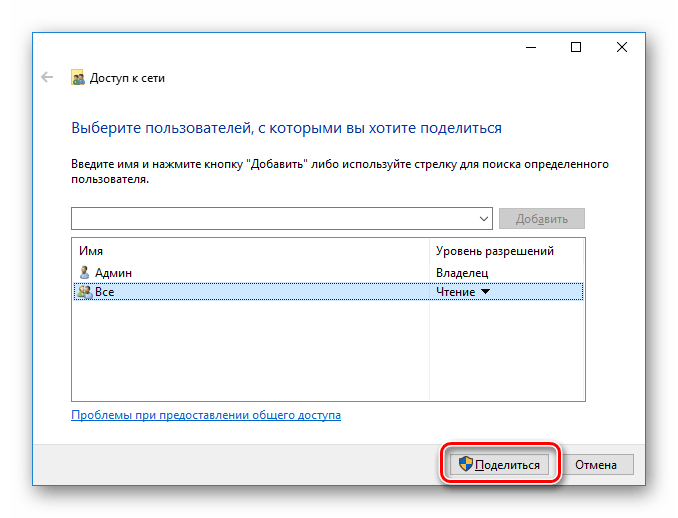Click the back arrow icon
Viewport: 678px width, 518px height.
coord(47,77)
